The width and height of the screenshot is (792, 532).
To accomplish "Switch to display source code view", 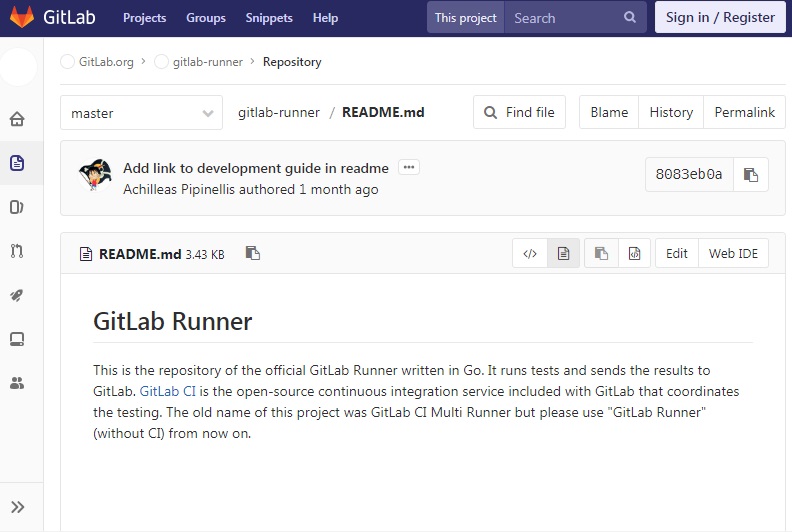I will (x=530, y=254).
